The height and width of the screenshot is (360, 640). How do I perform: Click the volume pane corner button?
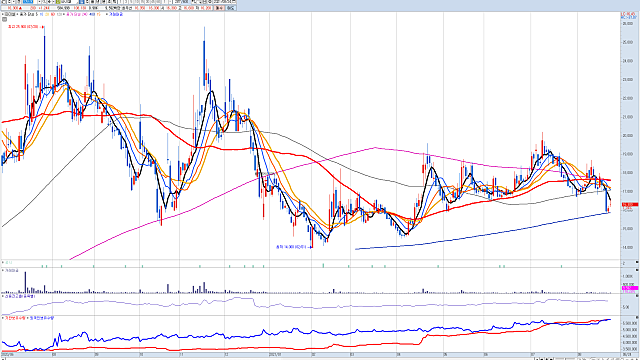point(637,270)
